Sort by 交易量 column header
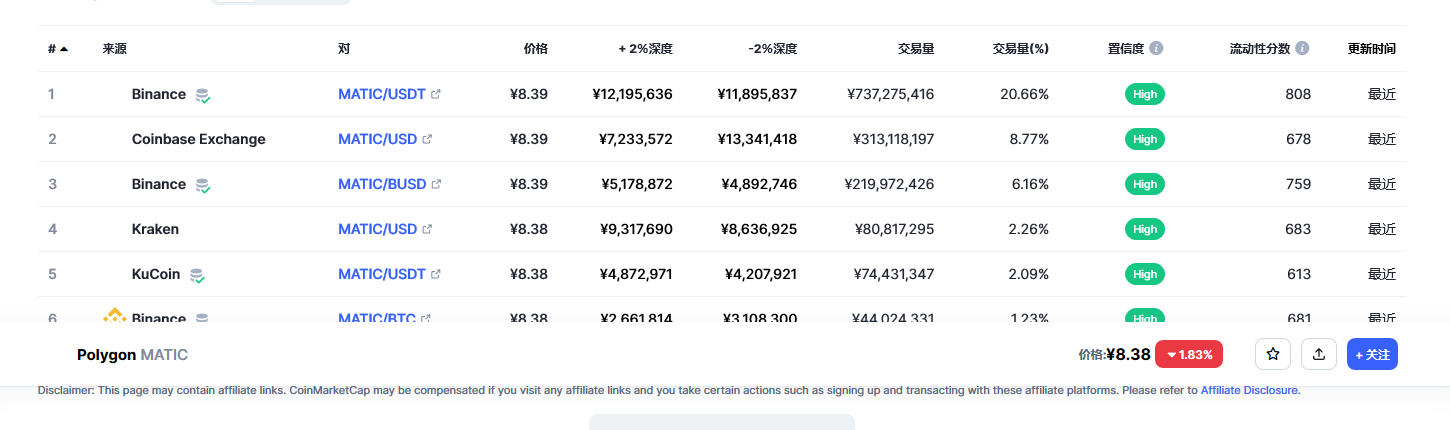This screenshot has width=1450, height=430. [x=916, y=48]
